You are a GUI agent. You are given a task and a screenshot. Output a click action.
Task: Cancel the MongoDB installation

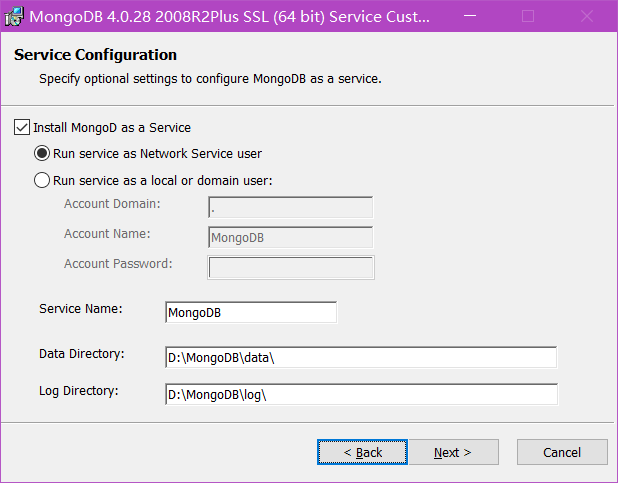pyautogui.click(x=562, y=452)
